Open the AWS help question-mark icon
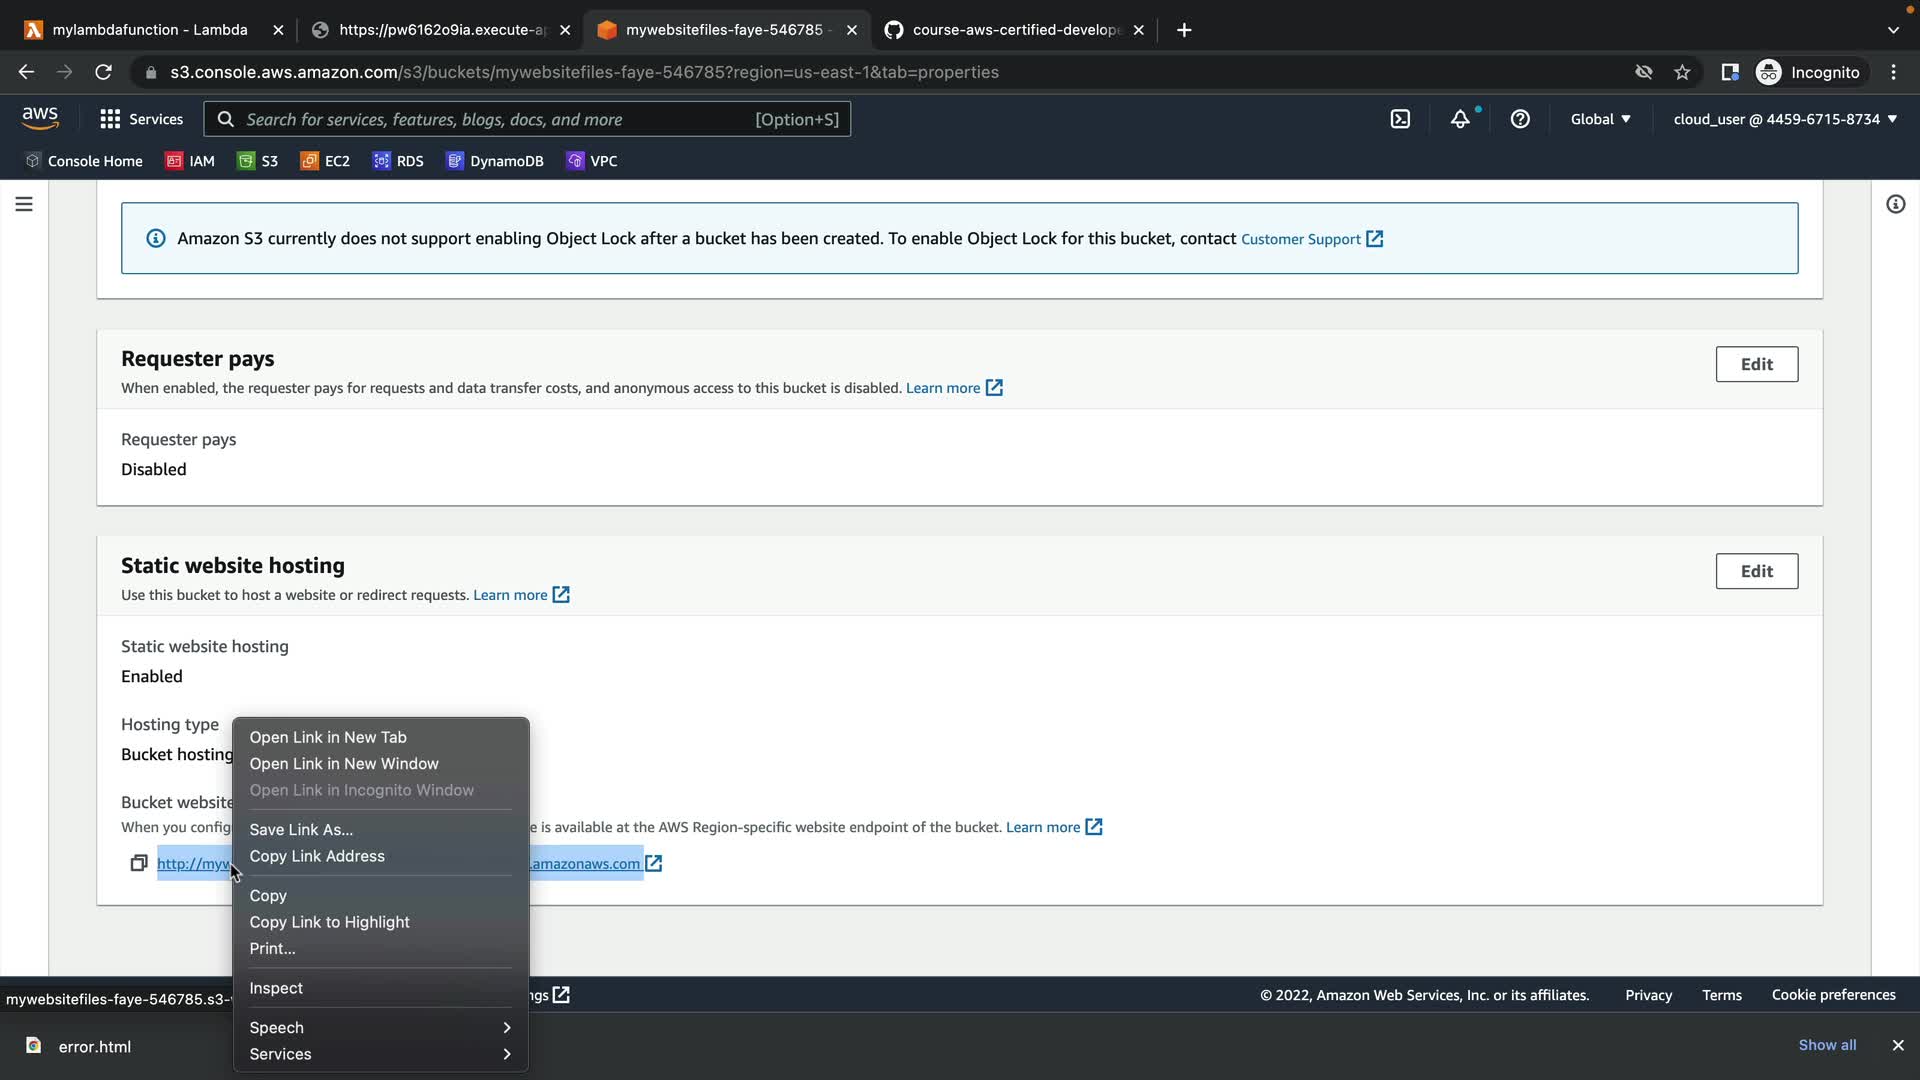Screen dimensions: 1920x1080 [1520, 119]
